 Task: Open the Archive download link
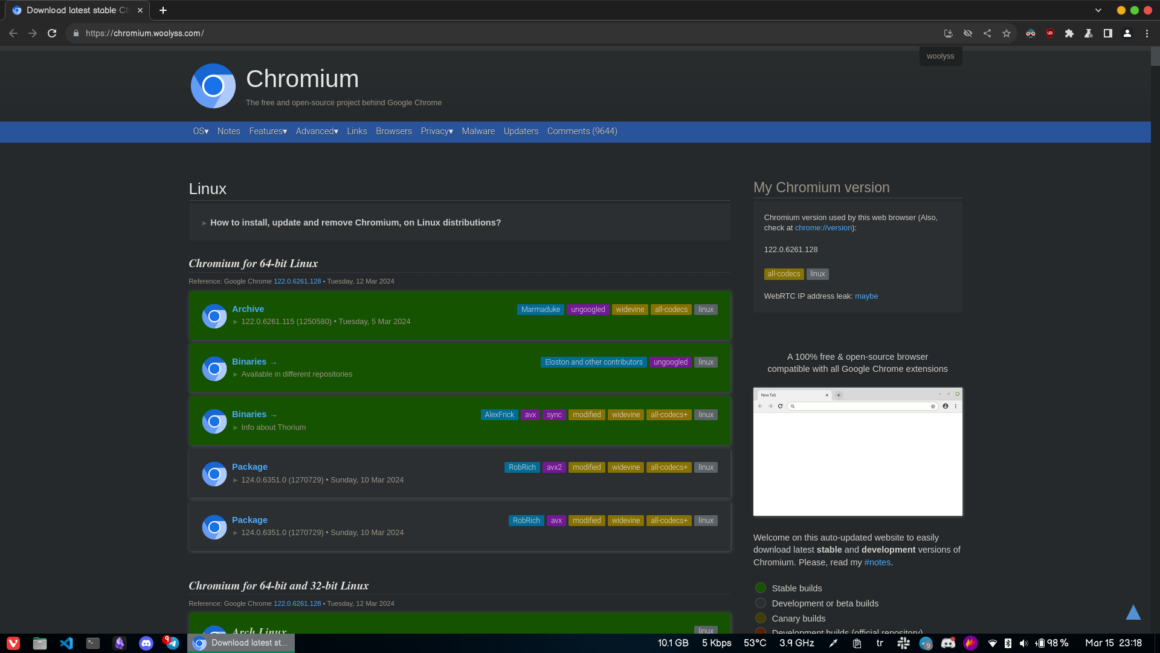tap(248, 309)
